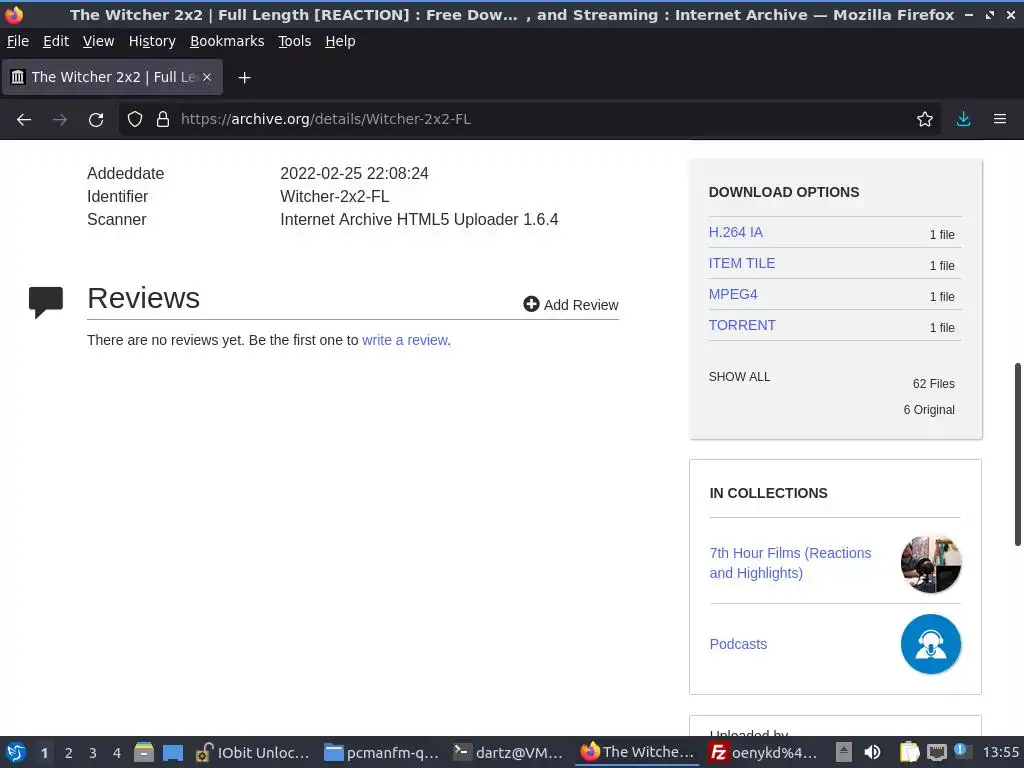The width and height of the screenshot is (1024, 768).
Task: Switch to the IObit Unlocker taskbar window
Action: click(x=251, y=752)
